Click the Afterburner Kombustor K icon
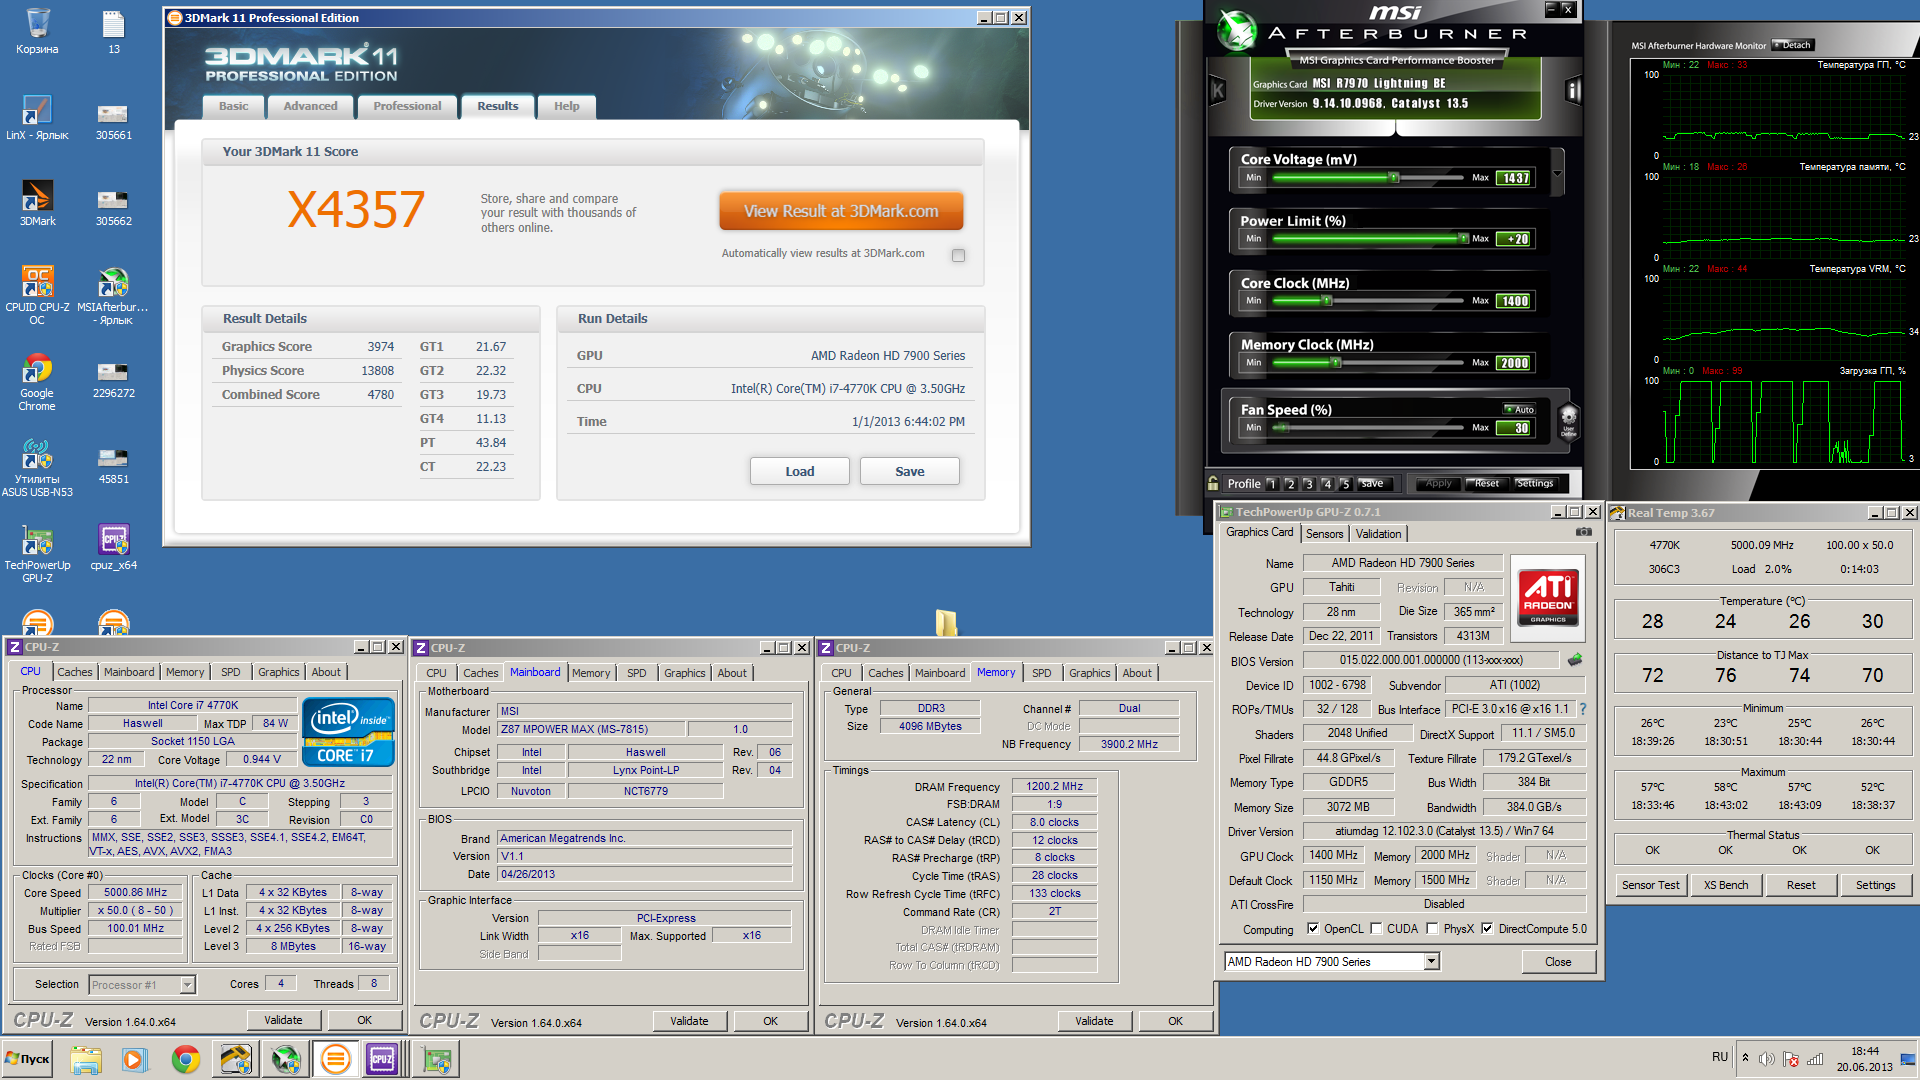Image resolution: width=1920 pixels, height=1080 pixels. coord(1218,91)
